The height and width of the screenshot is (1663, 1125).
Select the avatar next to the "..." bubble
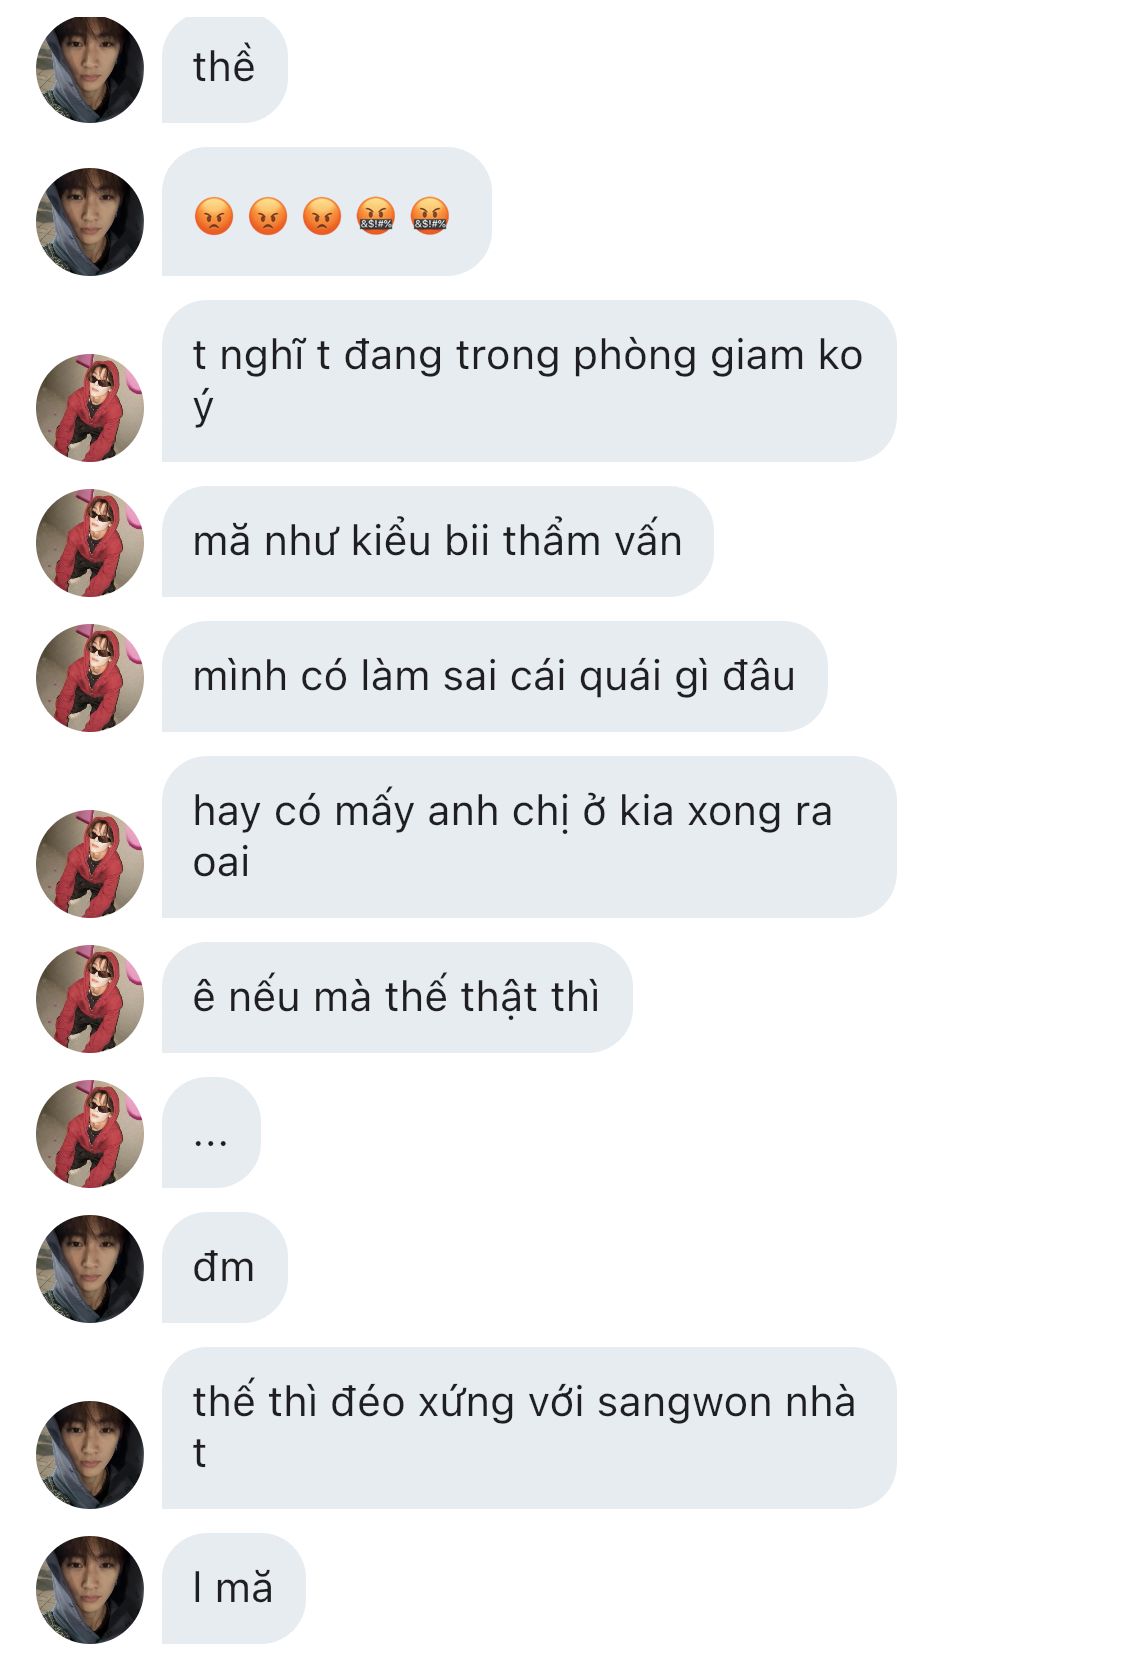(90, 1134)
